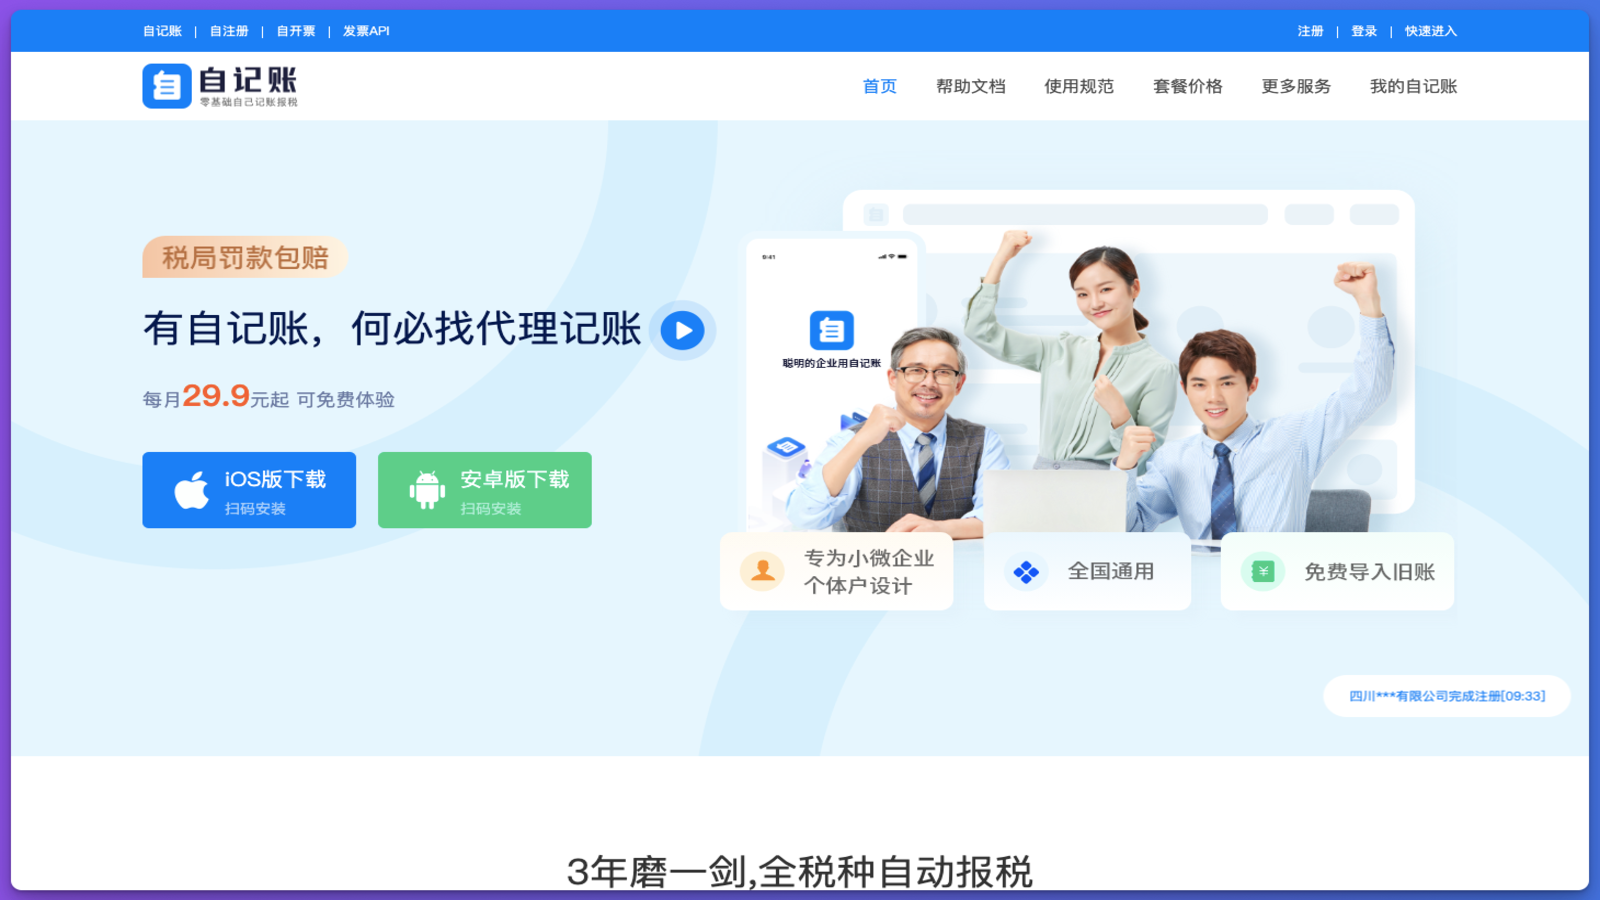This screenshot has height=900, width=1600.
Task: Click 自记账 link in top bar
Action: pos(162,31)
